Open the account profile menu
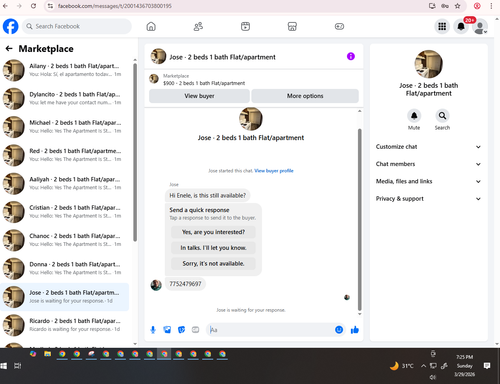Viewport: 500px width, 384px height. [x=480, y=27]
